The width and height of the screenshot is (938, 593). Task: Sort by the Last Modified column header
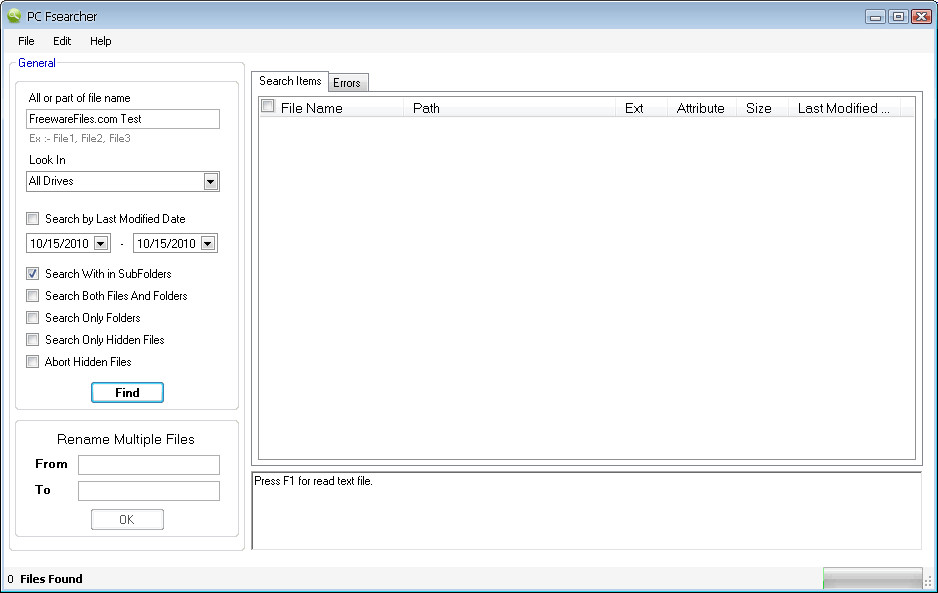click(844, 108)
